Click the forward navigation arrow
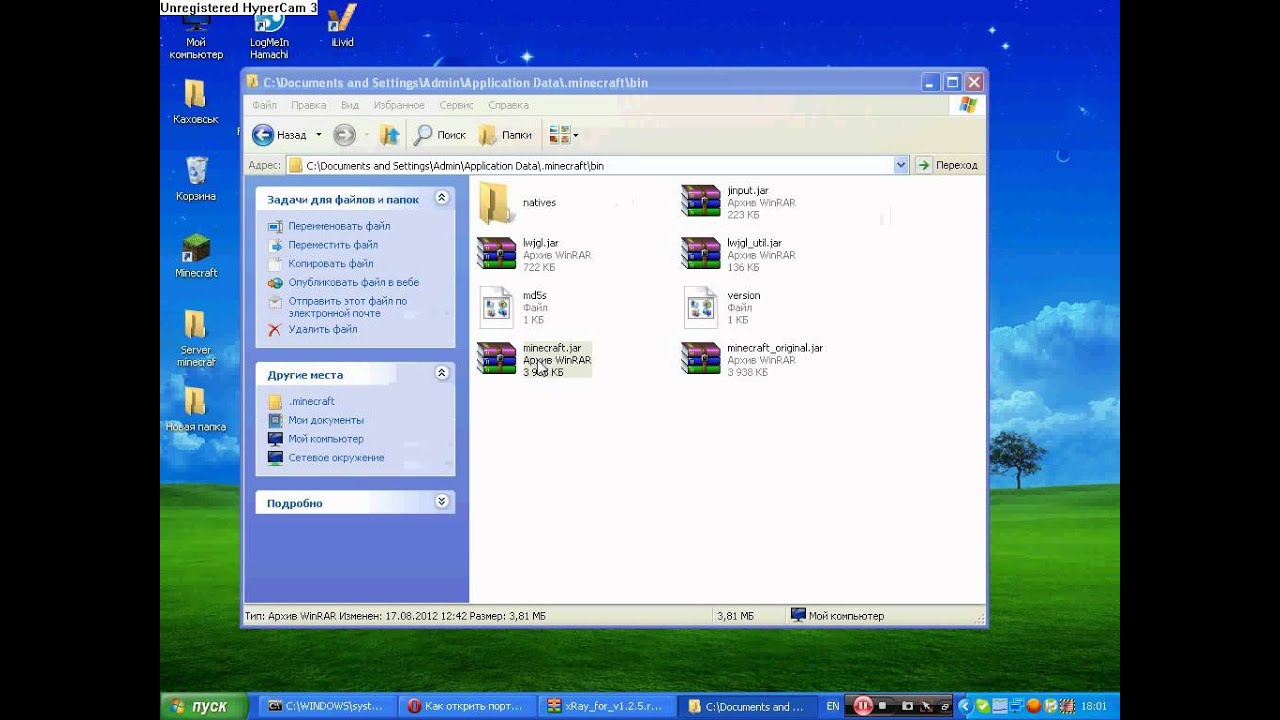 click(344, 134)
